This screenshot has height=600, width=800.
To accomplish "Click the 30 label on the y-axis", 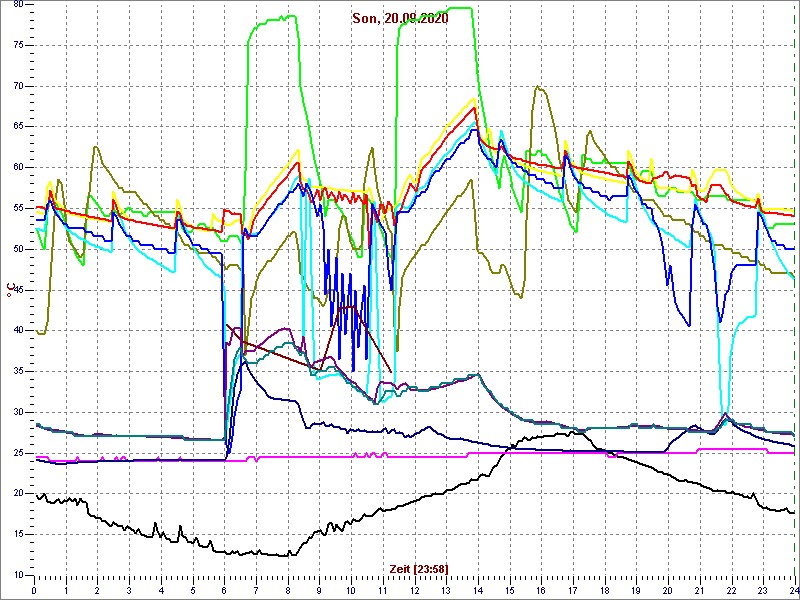I will [x=17, y=412].
